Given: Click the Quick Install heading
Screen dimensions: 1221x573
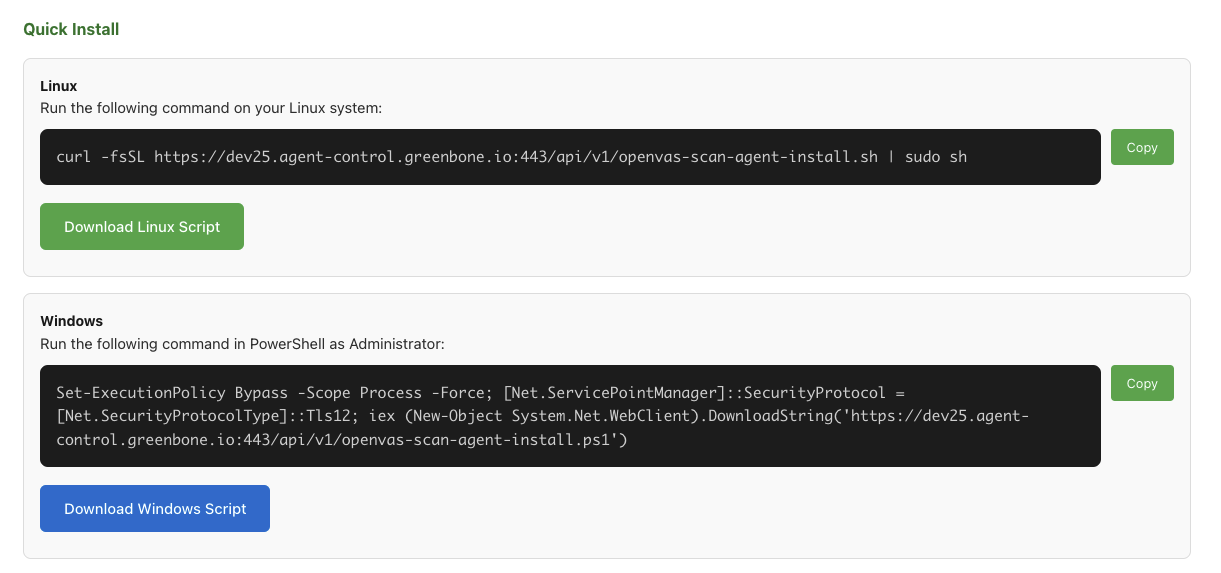Looking at the screenshot, I should 71,30.
